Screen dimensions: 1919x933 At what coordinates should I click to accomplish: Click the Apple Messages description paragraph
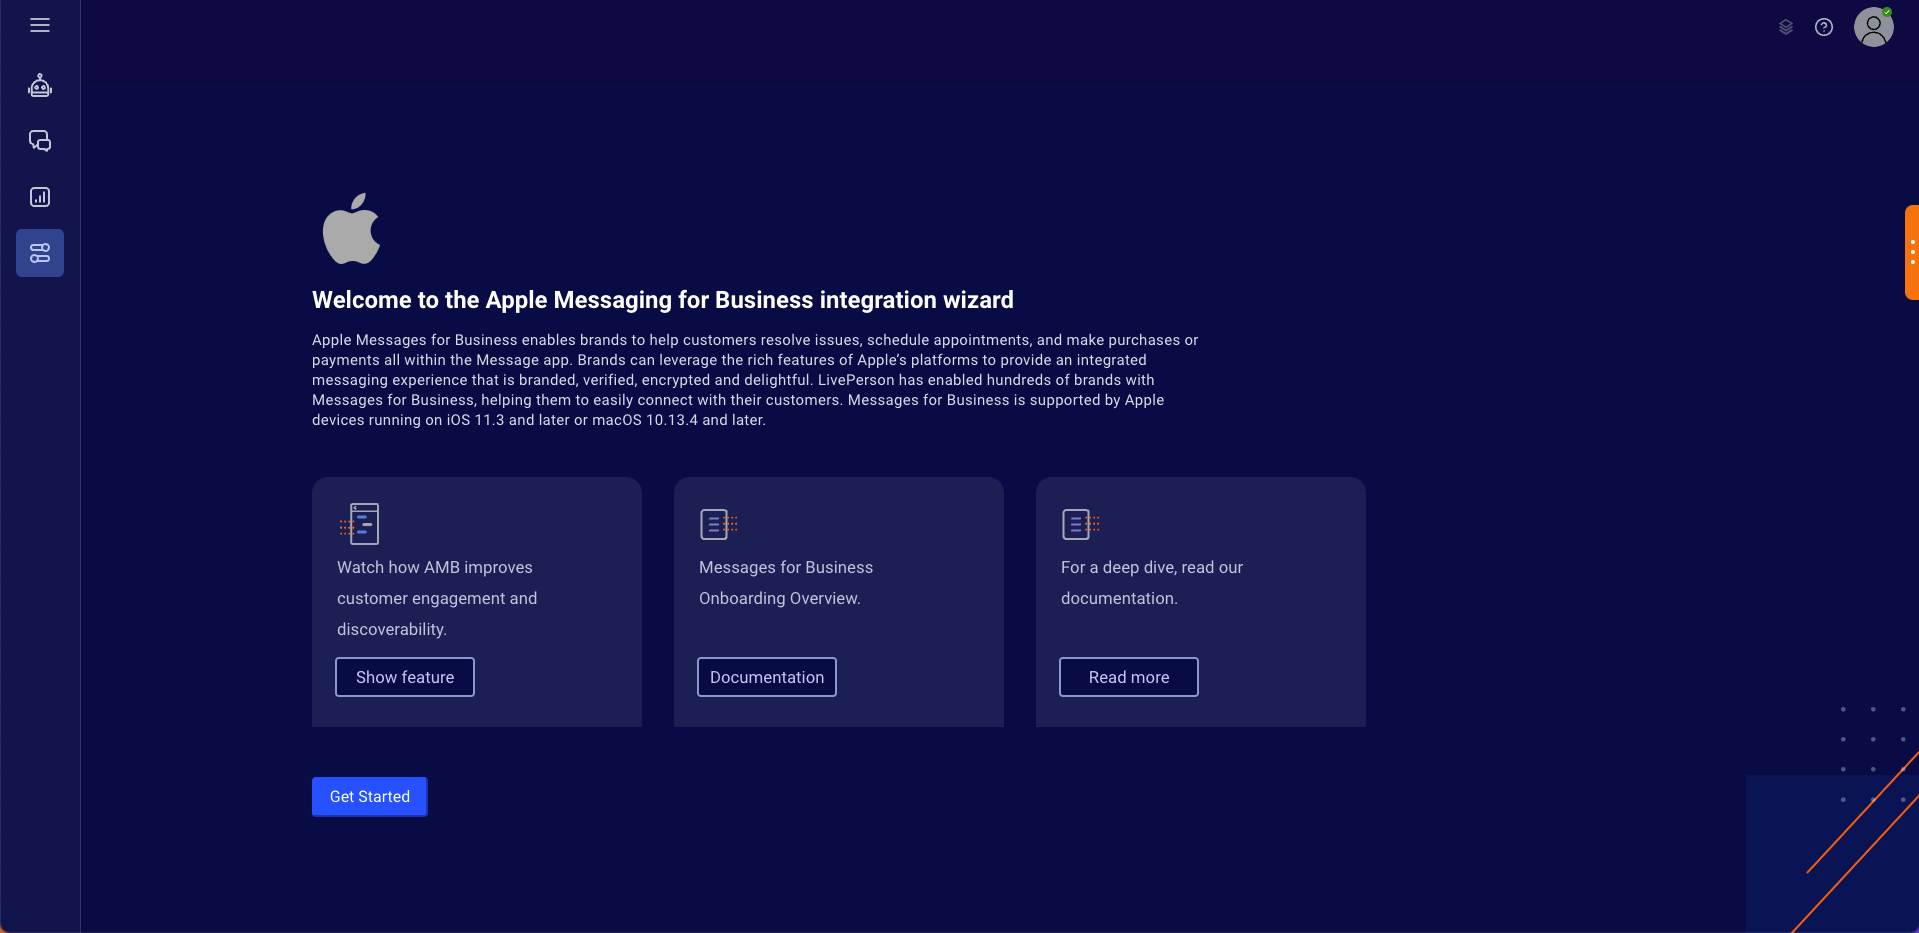point(755,380)
